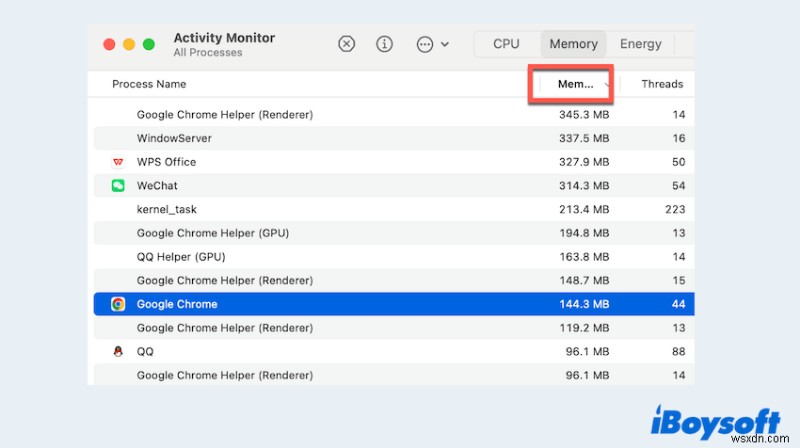The width and height of the screenshot is (800, 448).
Task: Click the 88 threads value
Action: point(678,352)
